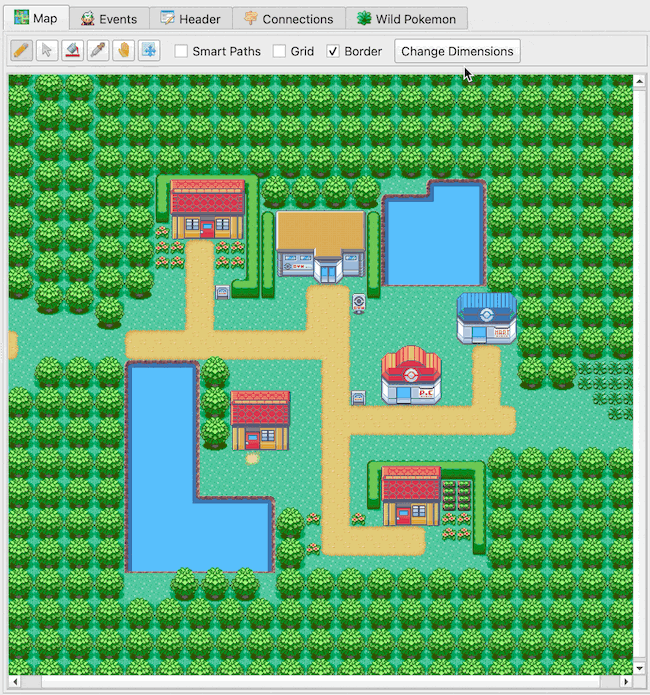Click the Change Dimensions button
The width and height of the screenshot is (650, 695).
pos(457,51)
